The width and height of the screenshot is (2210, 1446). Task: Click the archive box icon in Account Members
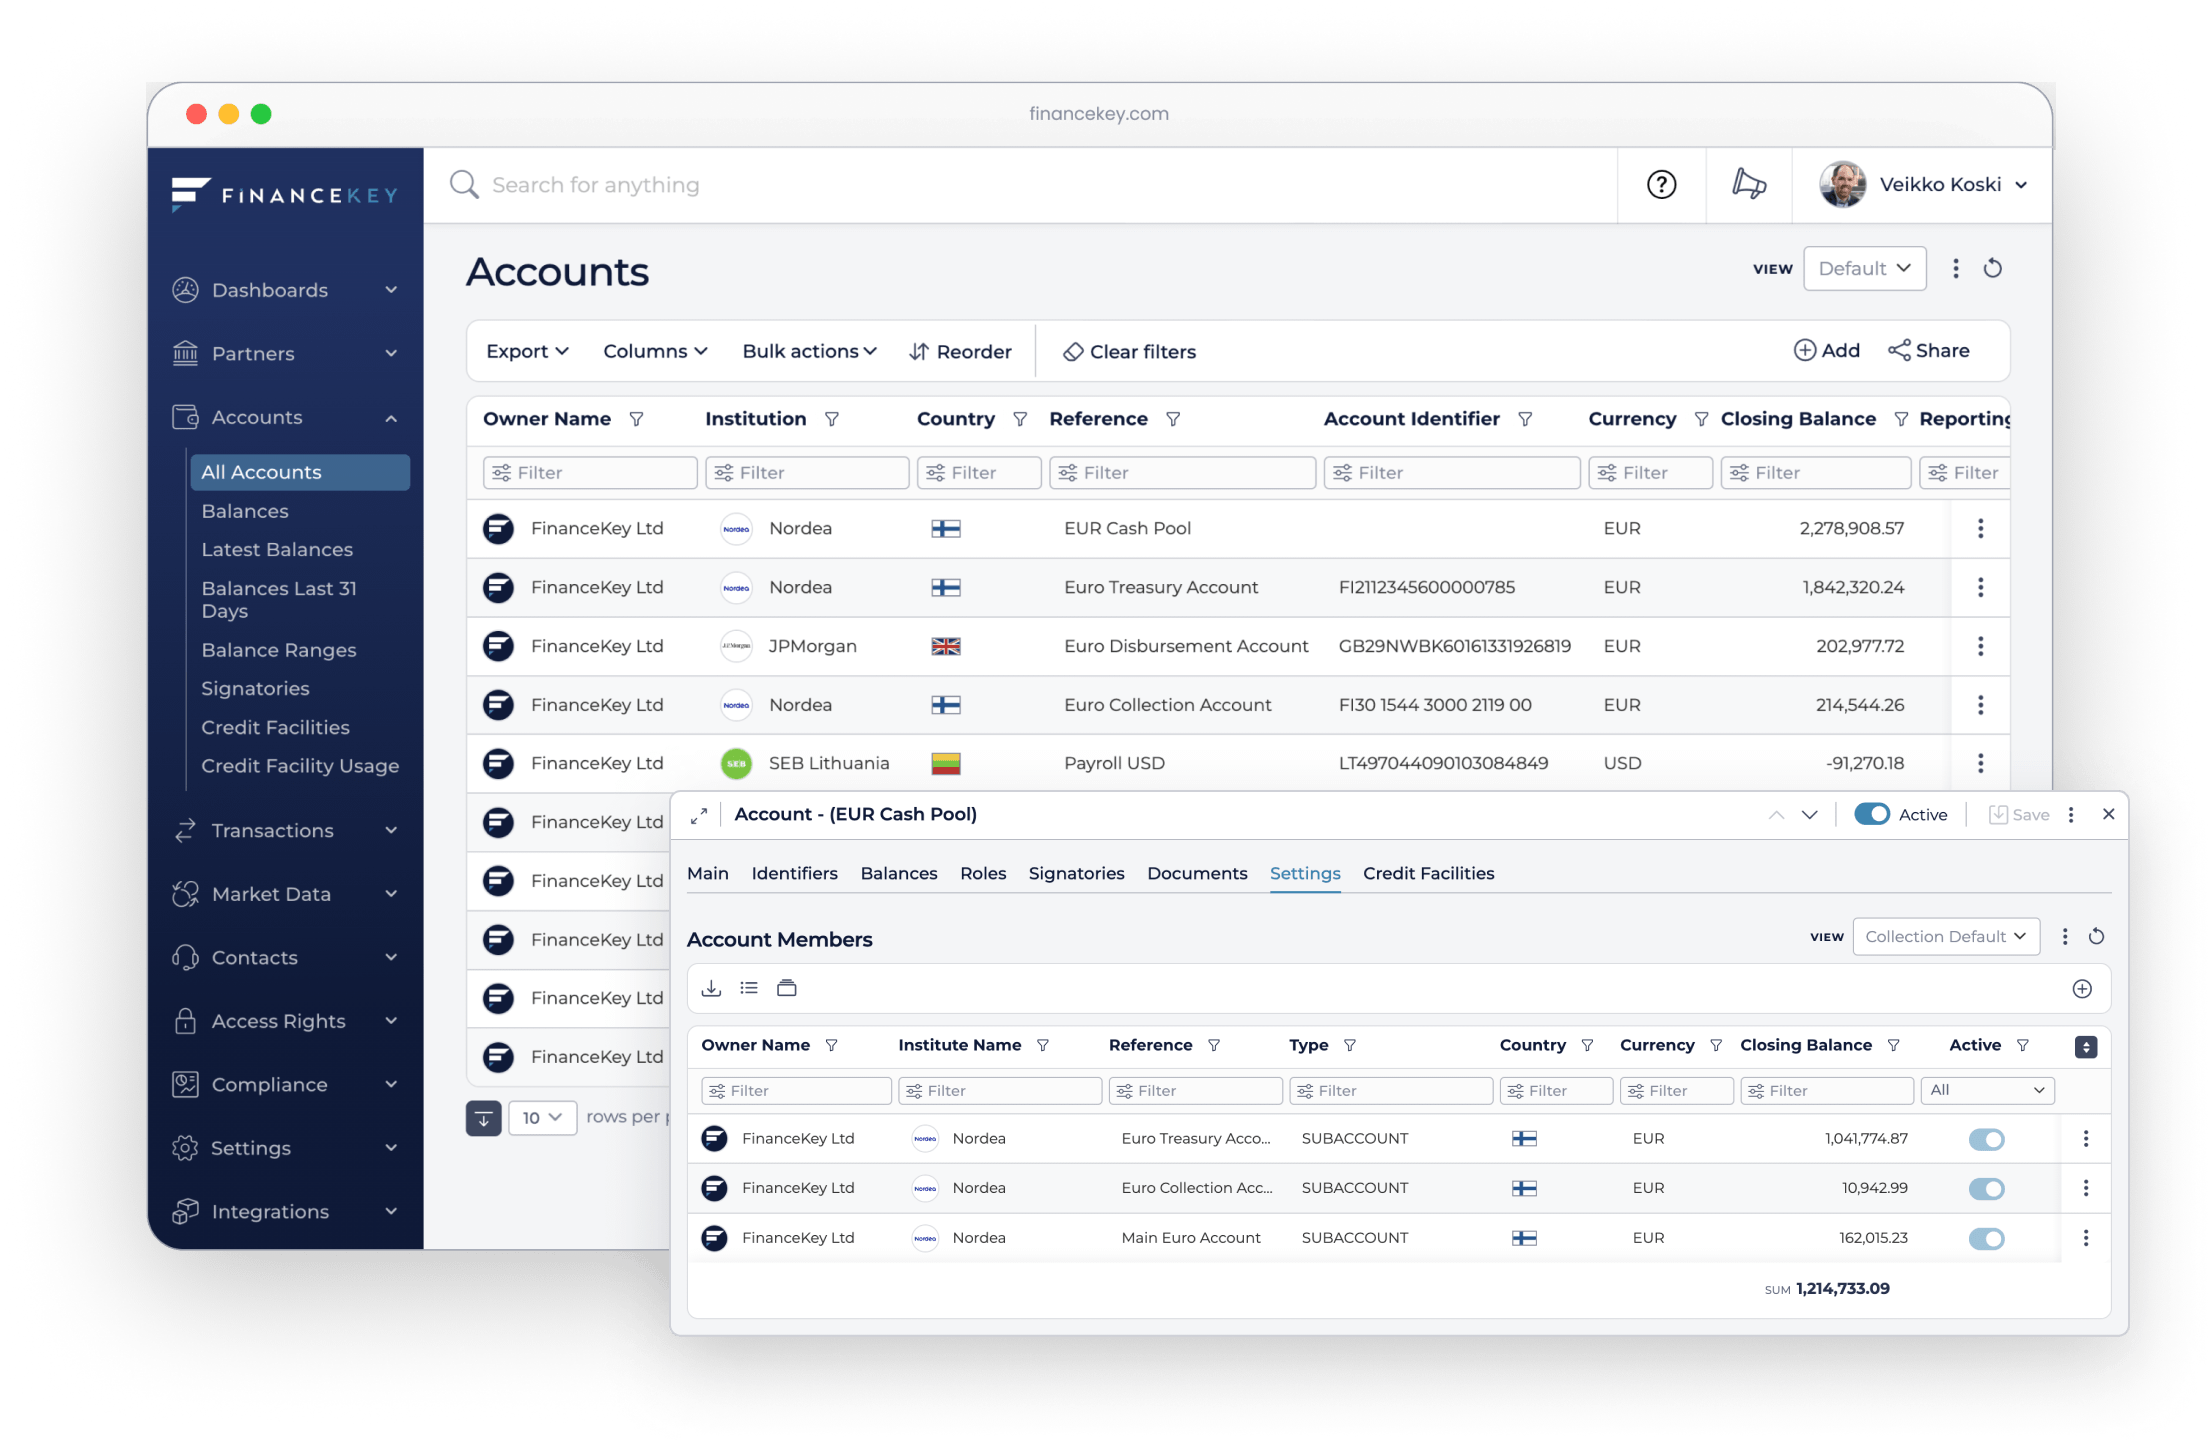tap(787, 988)
